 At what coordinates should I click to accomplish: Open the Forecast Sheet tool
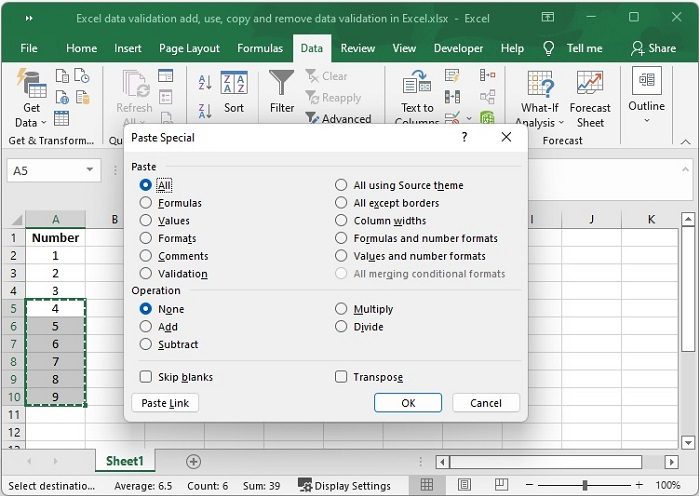(x=590, y=98)
